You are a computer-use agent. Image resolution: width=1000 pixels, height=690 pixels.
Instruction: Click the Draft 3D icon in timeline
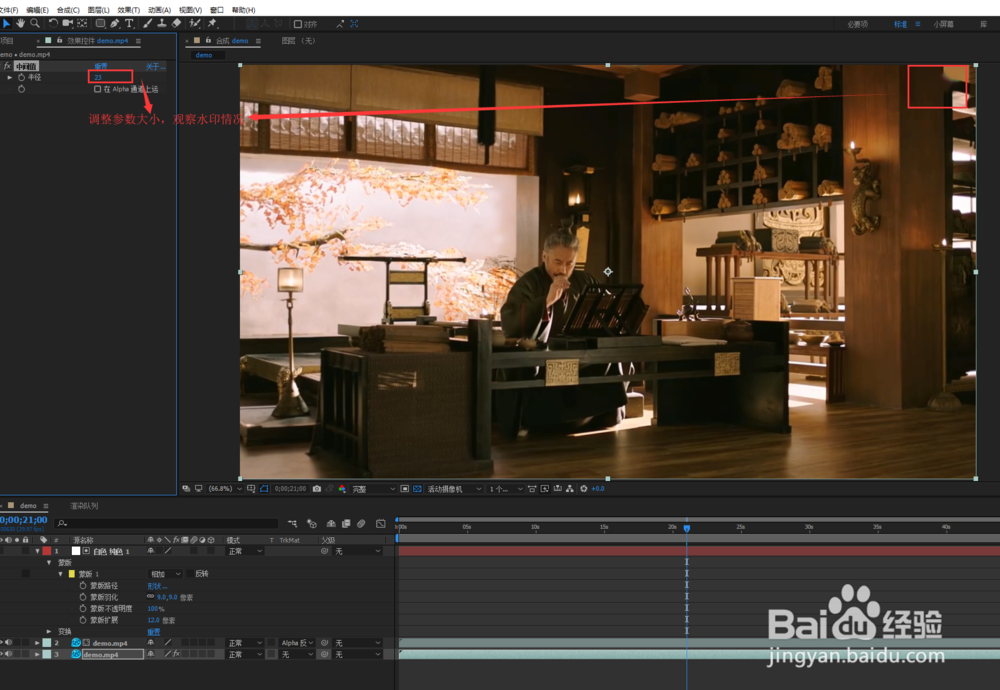click(x=312, y=524)
